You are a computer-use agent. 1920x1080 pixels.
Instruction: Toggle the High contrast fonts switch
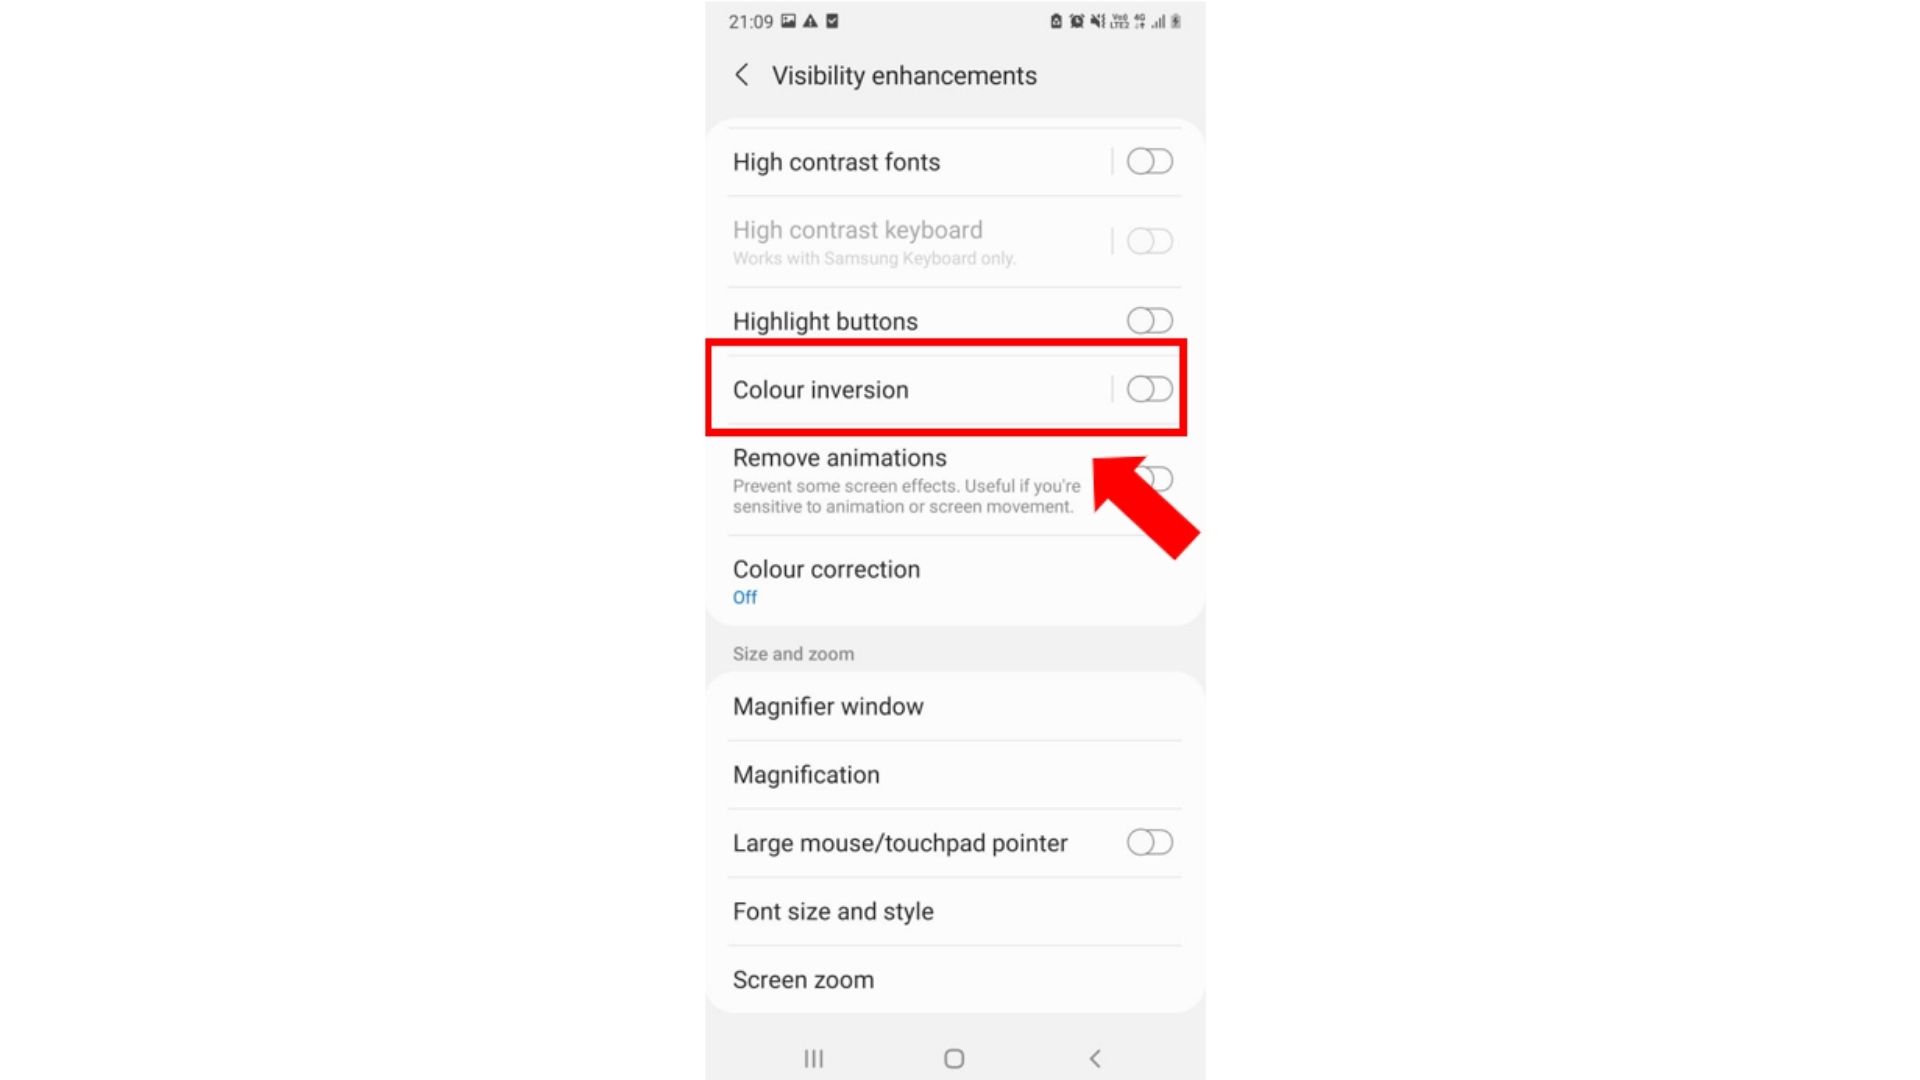1147,161
